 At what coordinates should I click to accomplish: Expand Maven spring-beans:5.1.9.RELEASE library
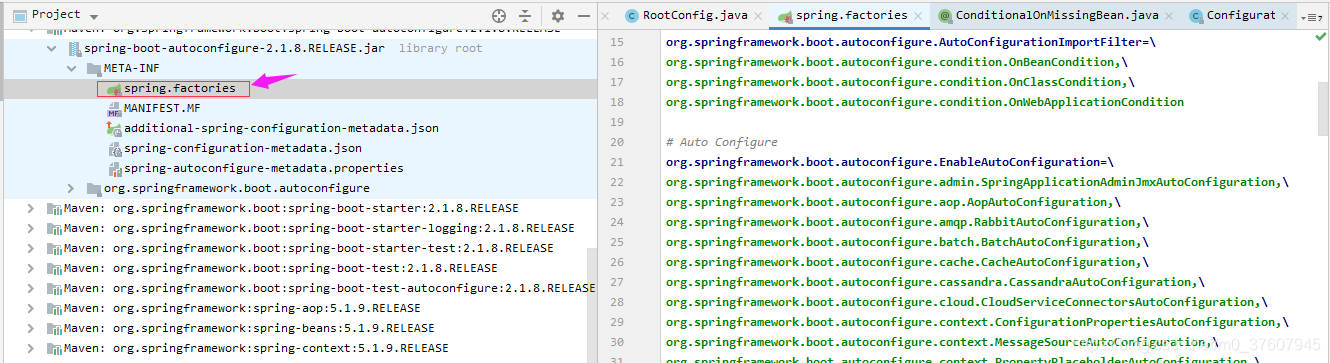click(31, 328)
